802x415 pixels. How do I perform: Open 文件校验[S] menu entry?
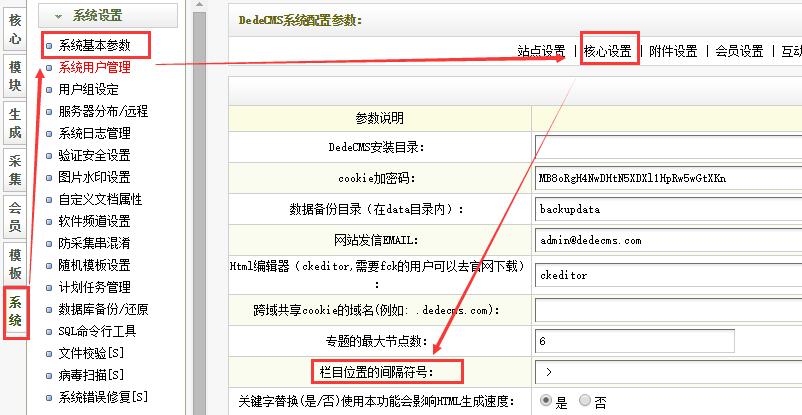click(92, 353)
